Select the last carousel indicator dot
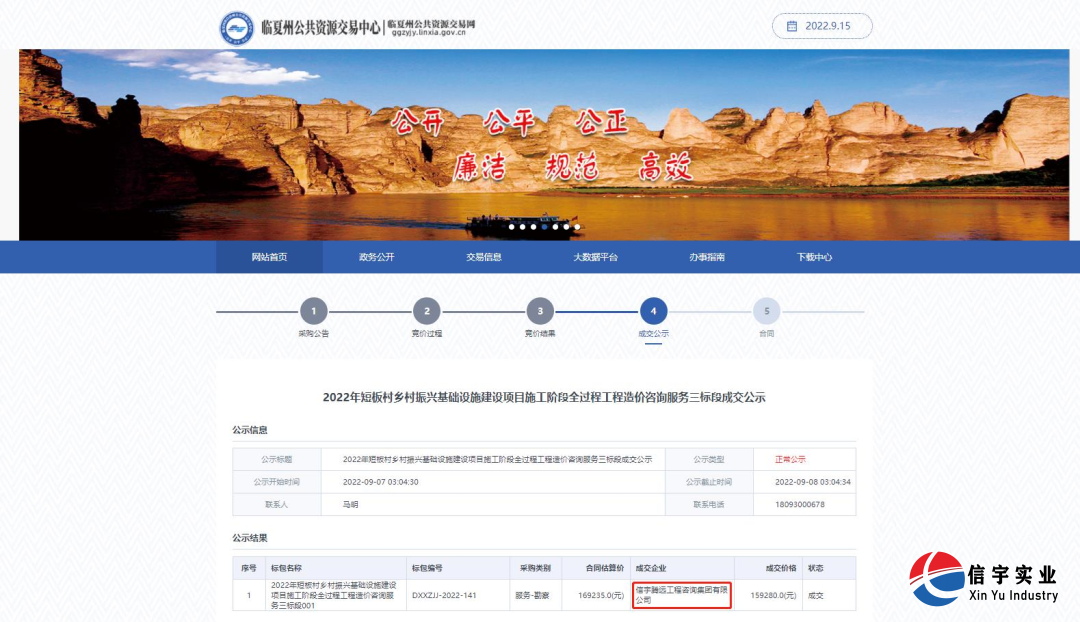The image size is (1080, 622). [x=577, y=227]
